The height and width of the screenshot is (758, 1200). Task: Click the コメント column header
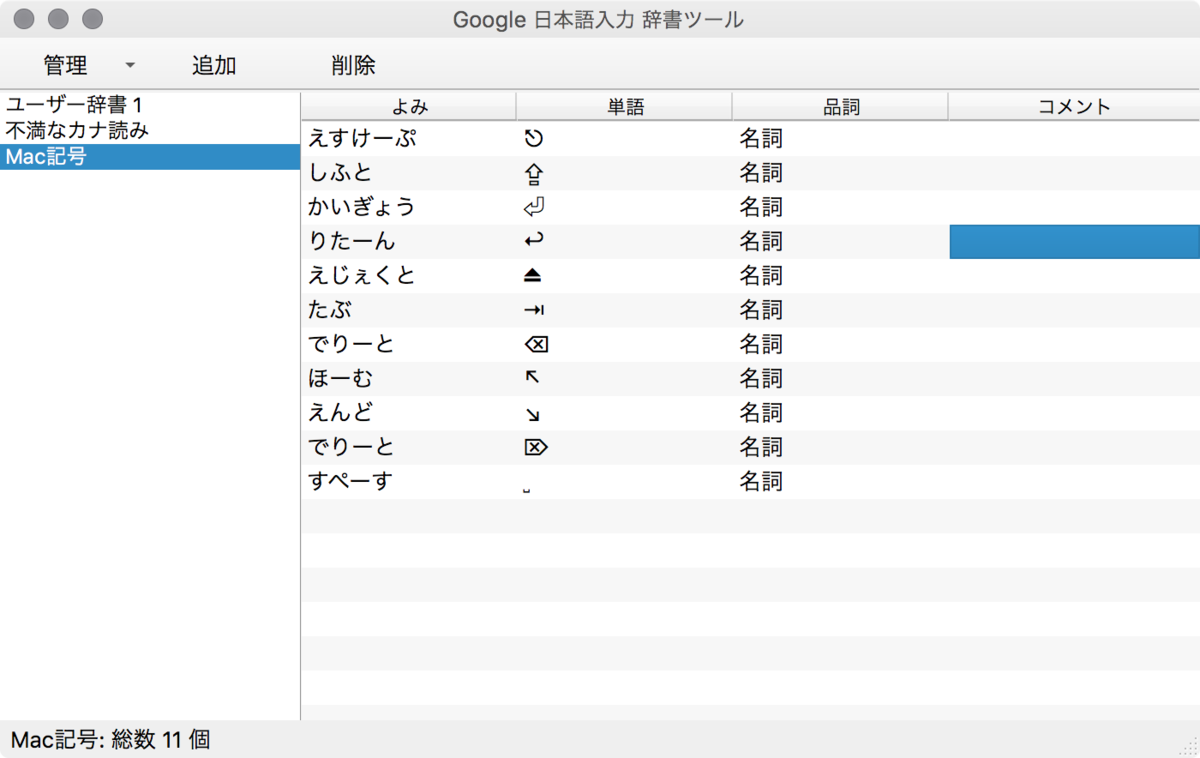click(1074, 106)
